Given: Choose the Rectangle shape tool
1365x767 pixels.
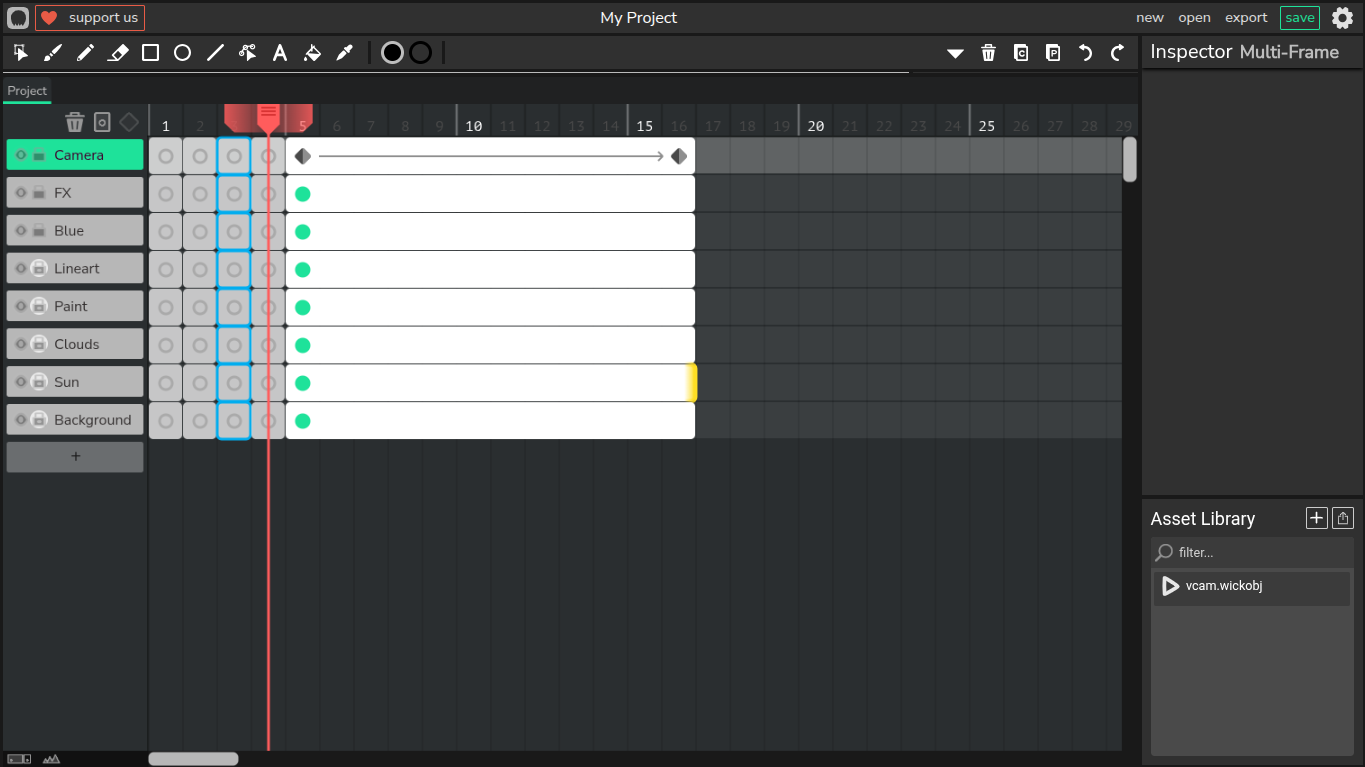Looking at the screenshot, I should pyautogui.click(x=150, y=53).
